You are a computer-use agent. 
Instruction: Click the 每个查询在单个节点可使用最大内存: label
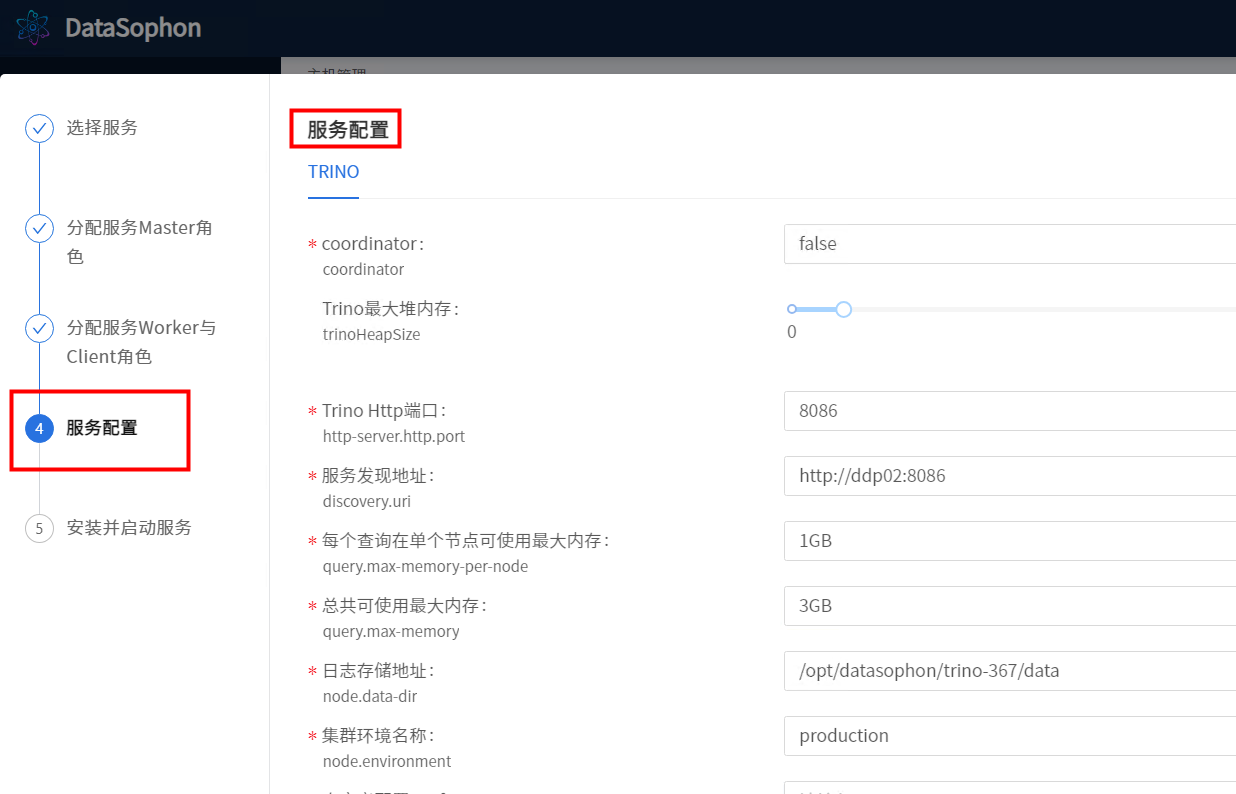click(x=465, y=541)
